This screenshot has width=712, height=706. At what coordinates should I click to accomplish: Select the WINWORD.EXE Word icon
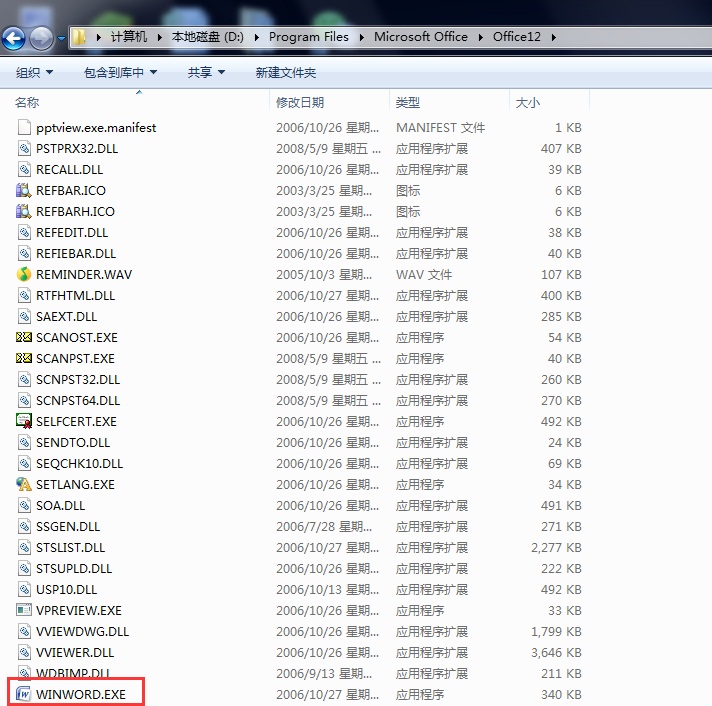pyautogui.click(x=23, y=694)
